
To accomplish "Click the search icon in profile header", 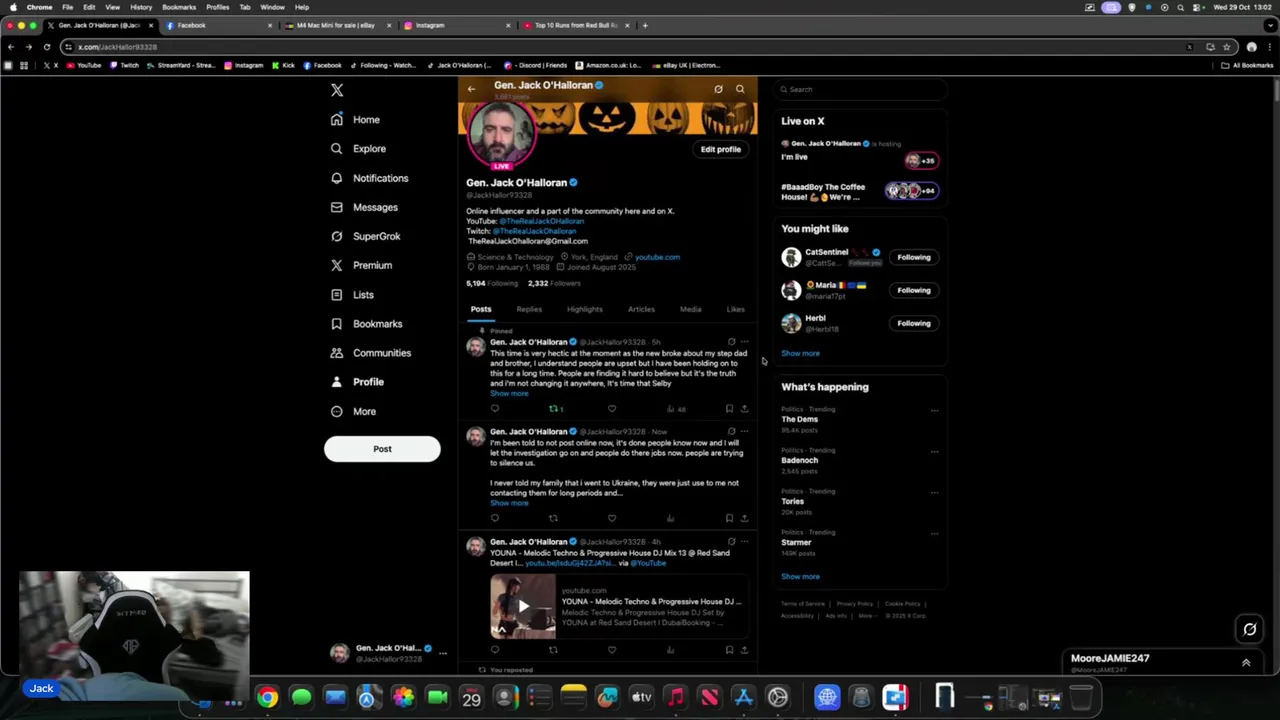I will (x=740, y=89).
